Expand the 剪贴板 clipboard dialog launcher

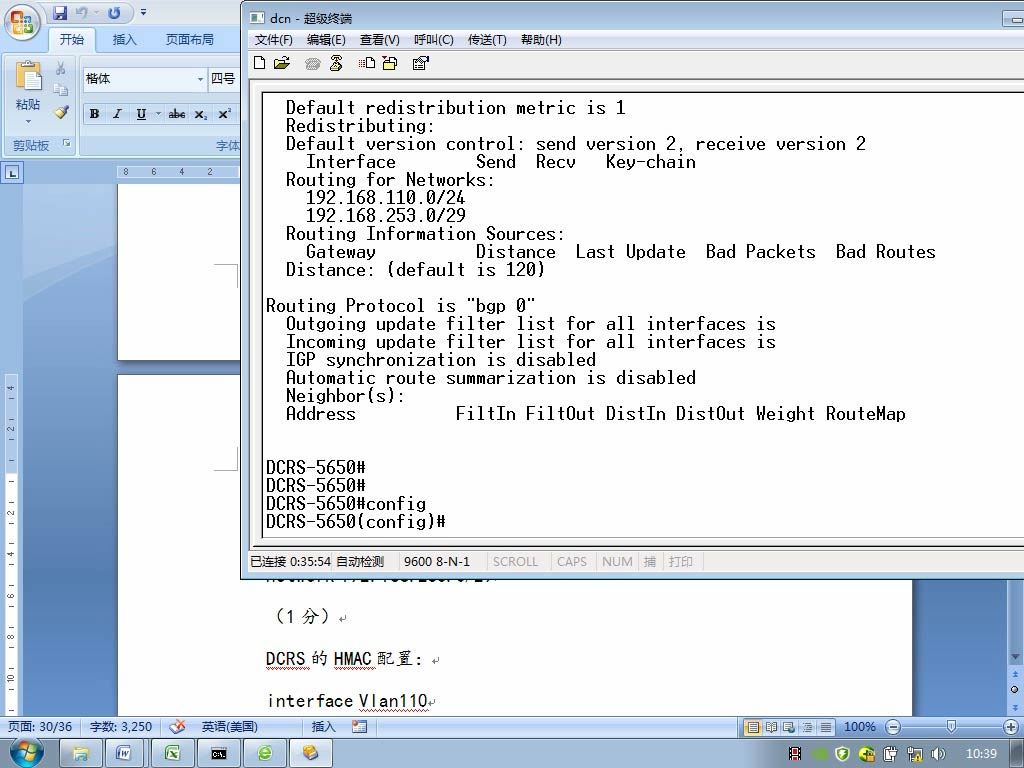(67, 143)
